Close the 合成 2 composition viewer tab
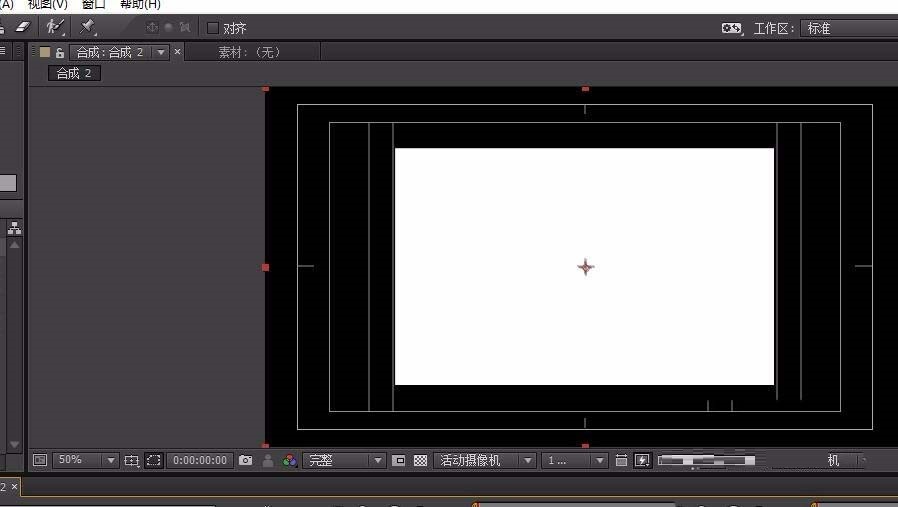Viewport: 898px width, 507px height. pos(178,52)
